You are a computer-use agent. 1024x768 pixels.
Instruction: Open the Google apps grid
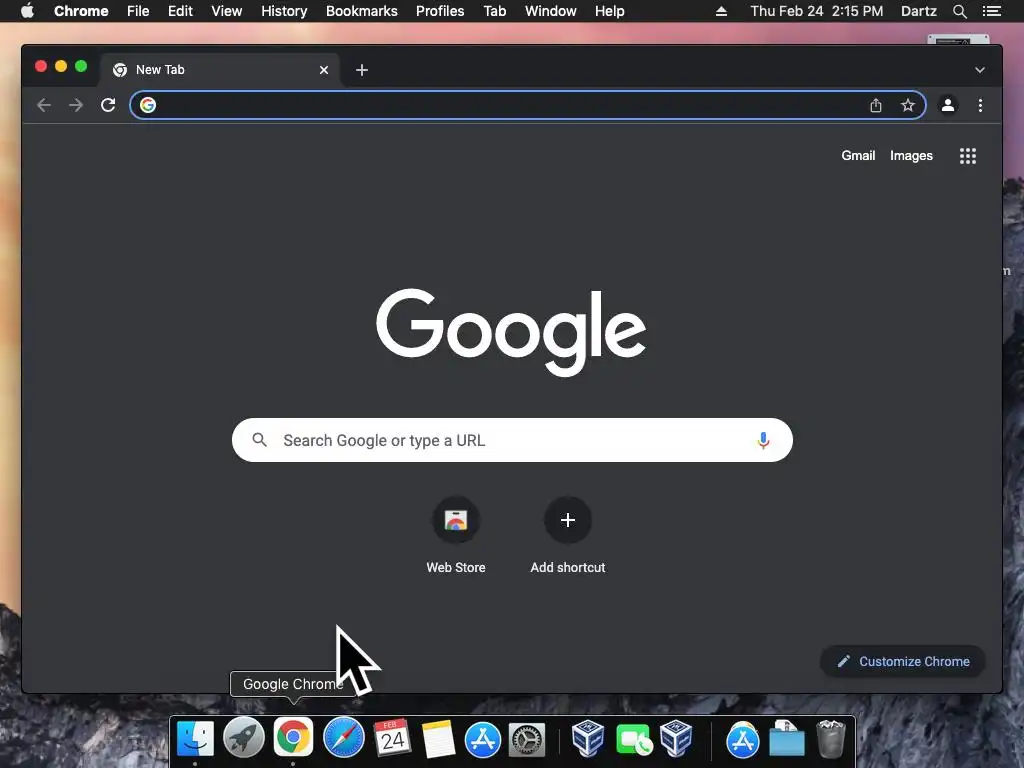[x=968, y=156]
